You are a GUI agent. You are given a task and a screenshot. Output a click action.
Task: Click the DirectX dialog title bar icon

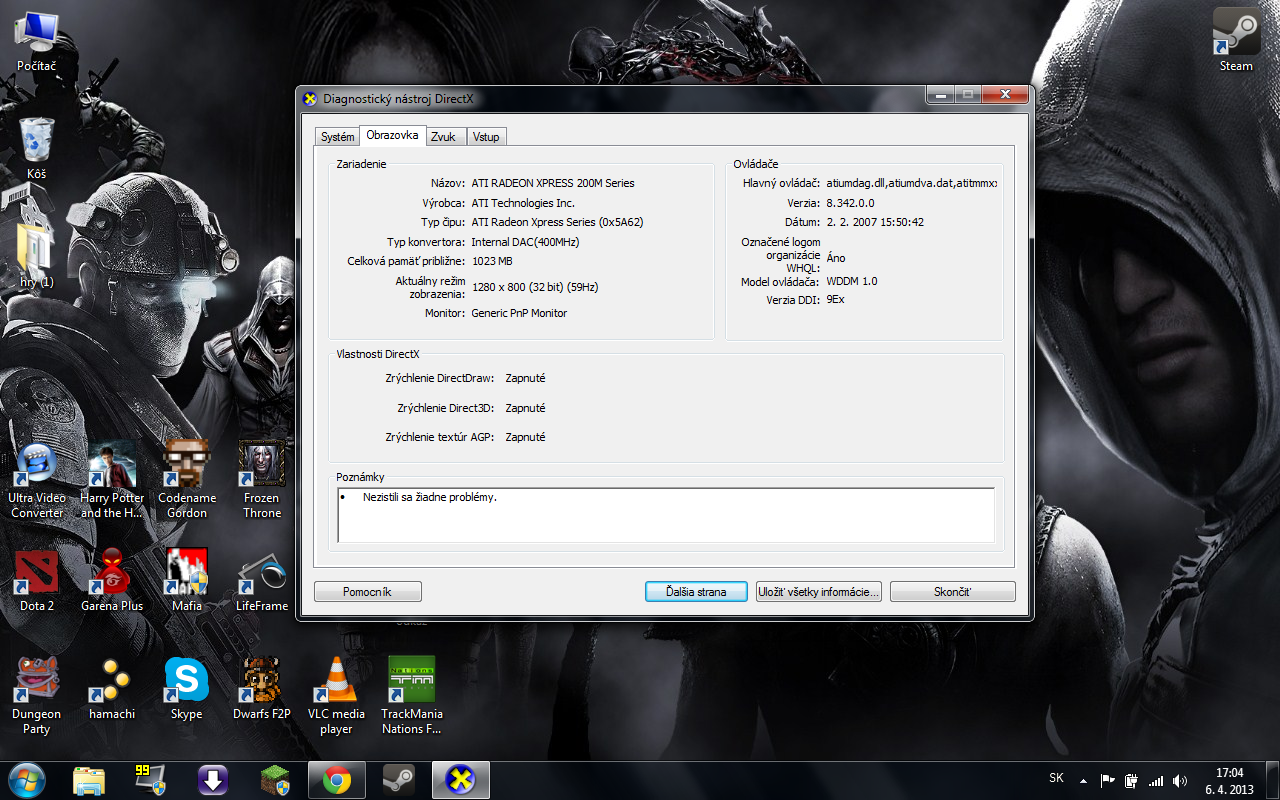pos(311,99)
